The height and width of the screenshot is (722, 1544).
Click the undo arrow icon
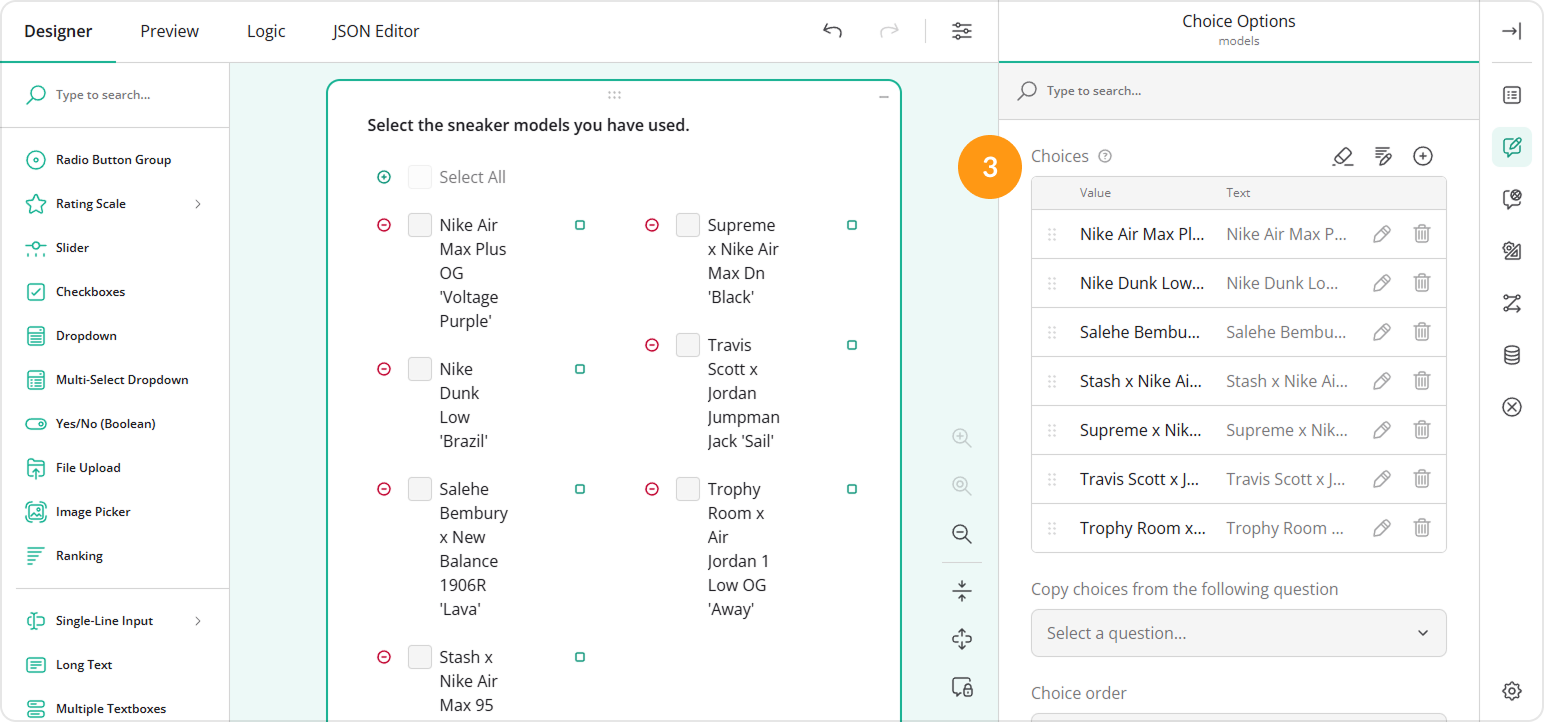click(x=832, y=31)
